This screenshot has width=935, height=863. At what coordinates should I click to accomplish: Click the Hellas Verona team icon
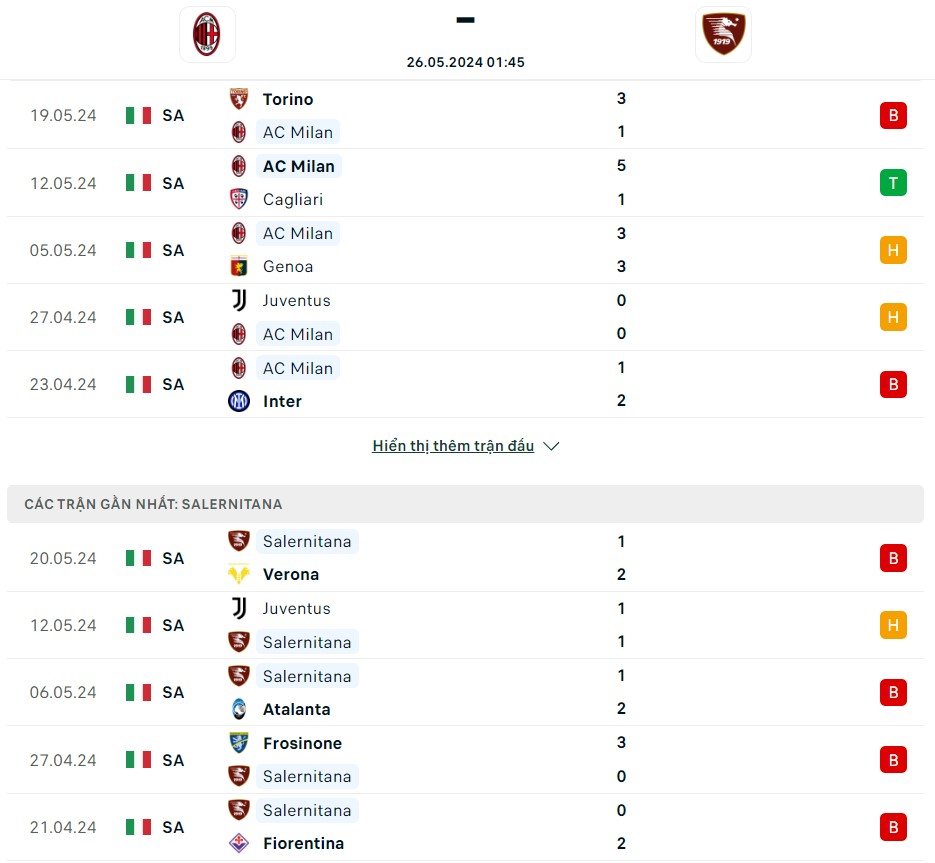(x=238, y=574)
